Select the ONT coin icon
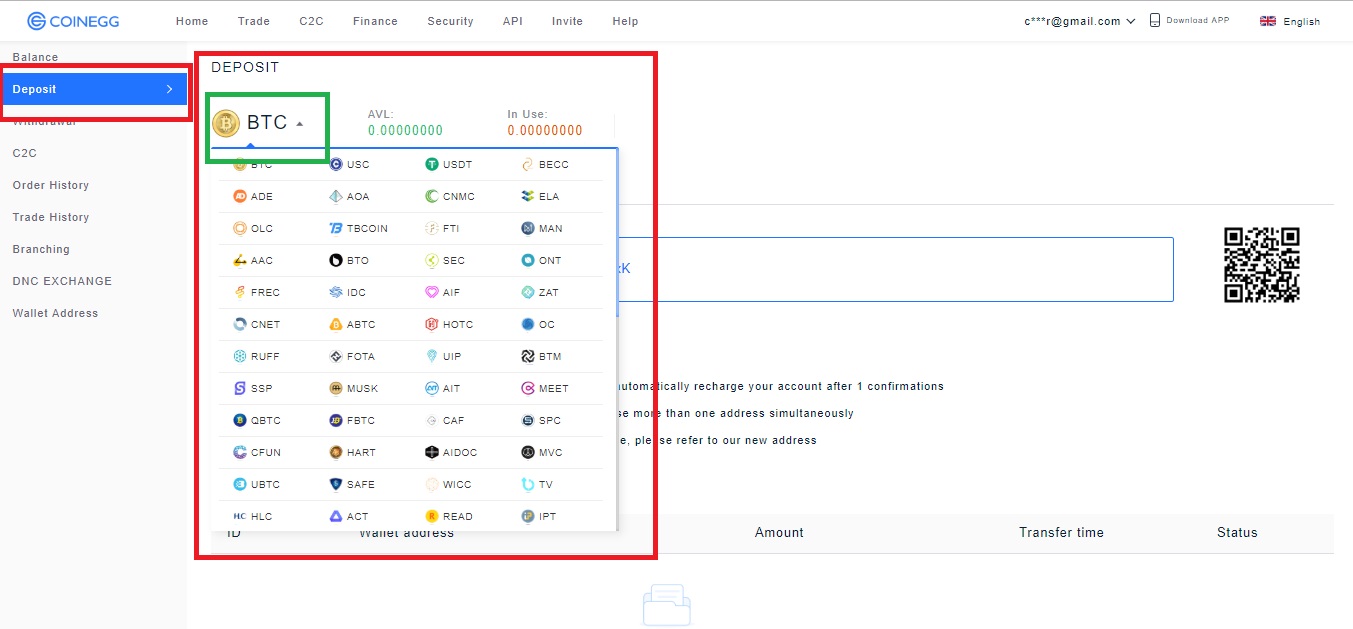The image size is (1353, 629). tap(528, 260)
